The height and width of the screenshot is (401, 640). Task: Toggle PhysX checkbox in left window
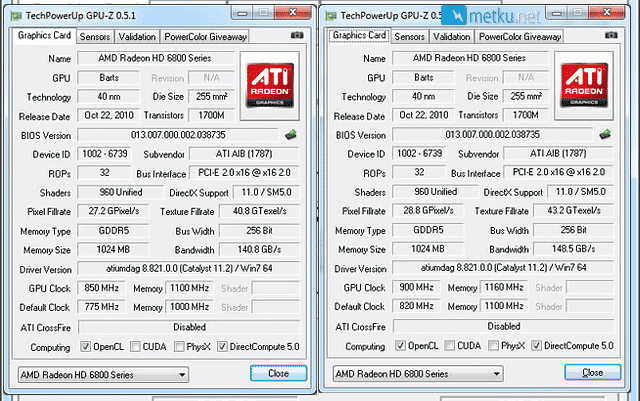coord(179,347)
